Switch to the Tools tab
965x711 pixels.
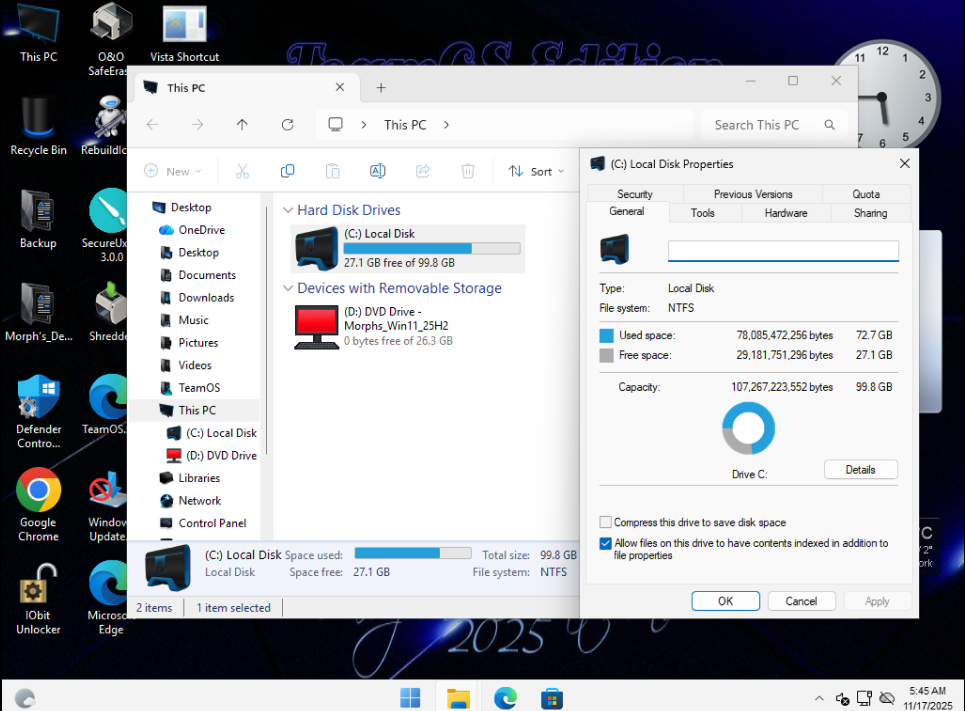coord(702,213)
